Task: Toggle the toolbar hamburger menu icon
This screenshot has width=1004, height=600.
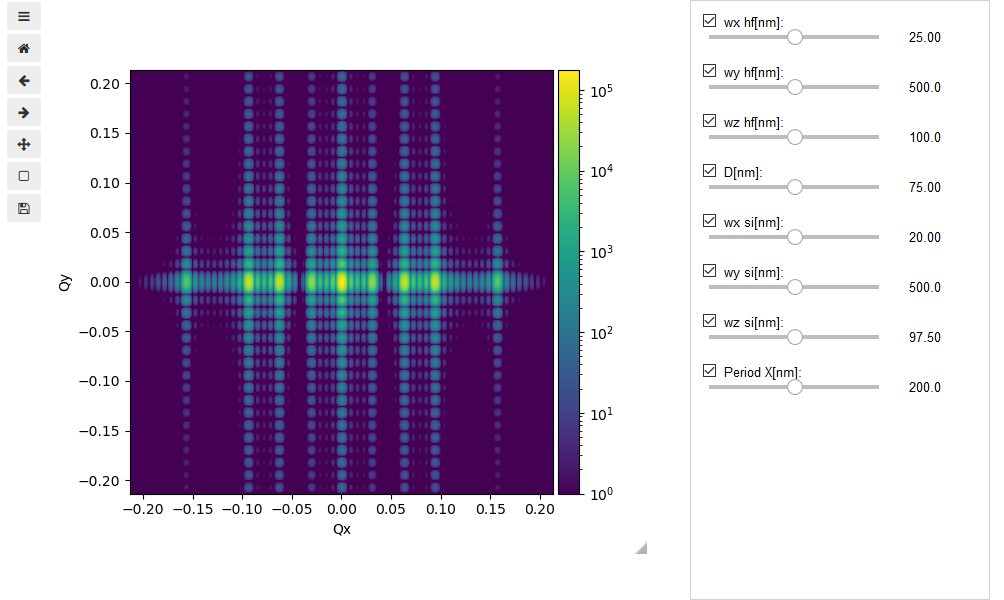Action: click(x=24, y=16)
